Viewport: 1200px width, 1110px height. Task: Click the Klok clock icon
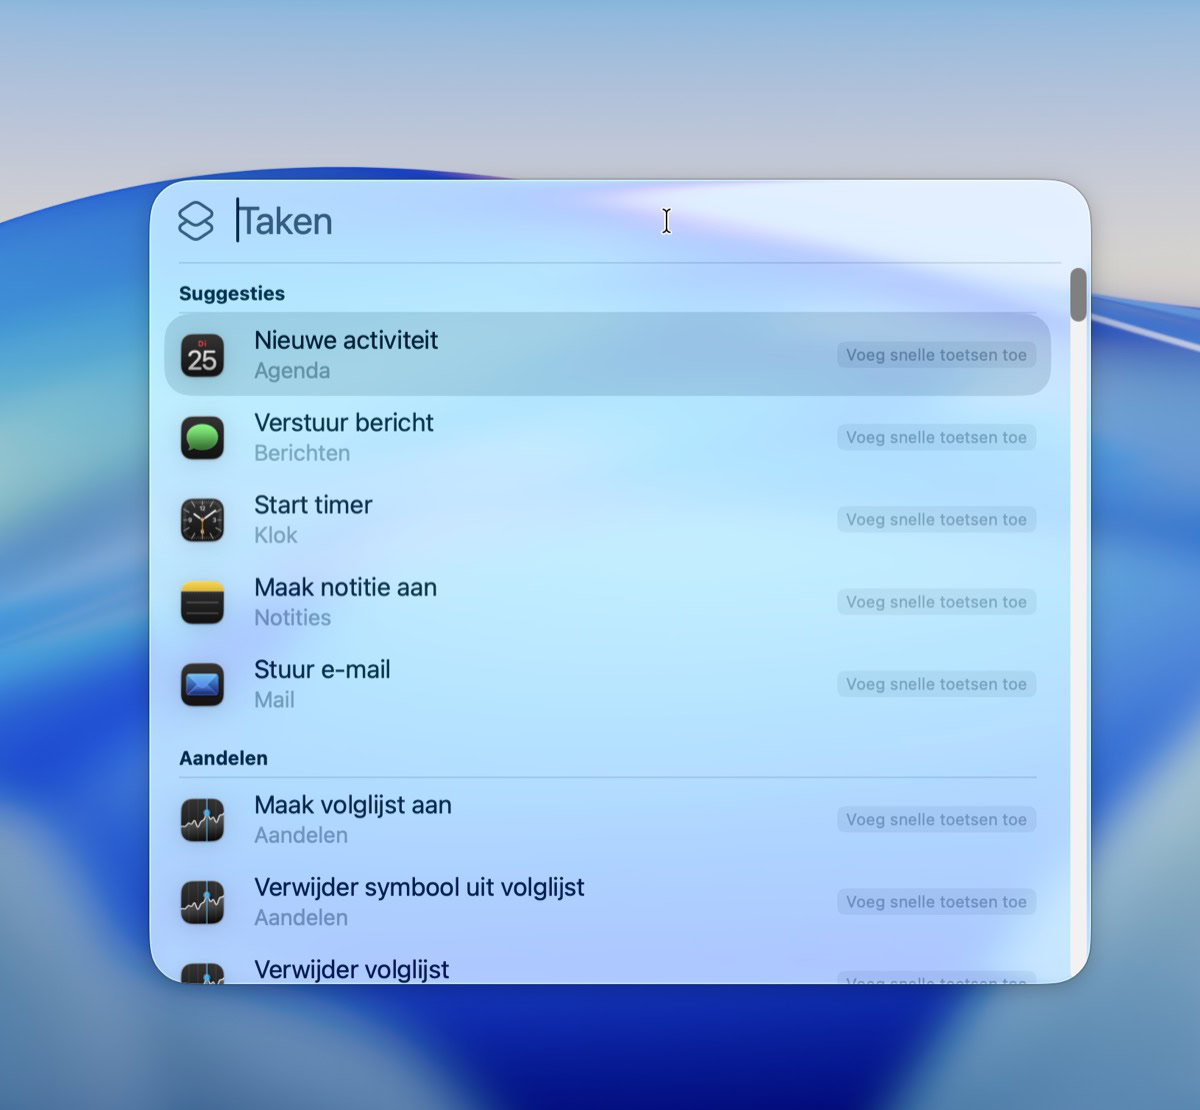point(202,520)
